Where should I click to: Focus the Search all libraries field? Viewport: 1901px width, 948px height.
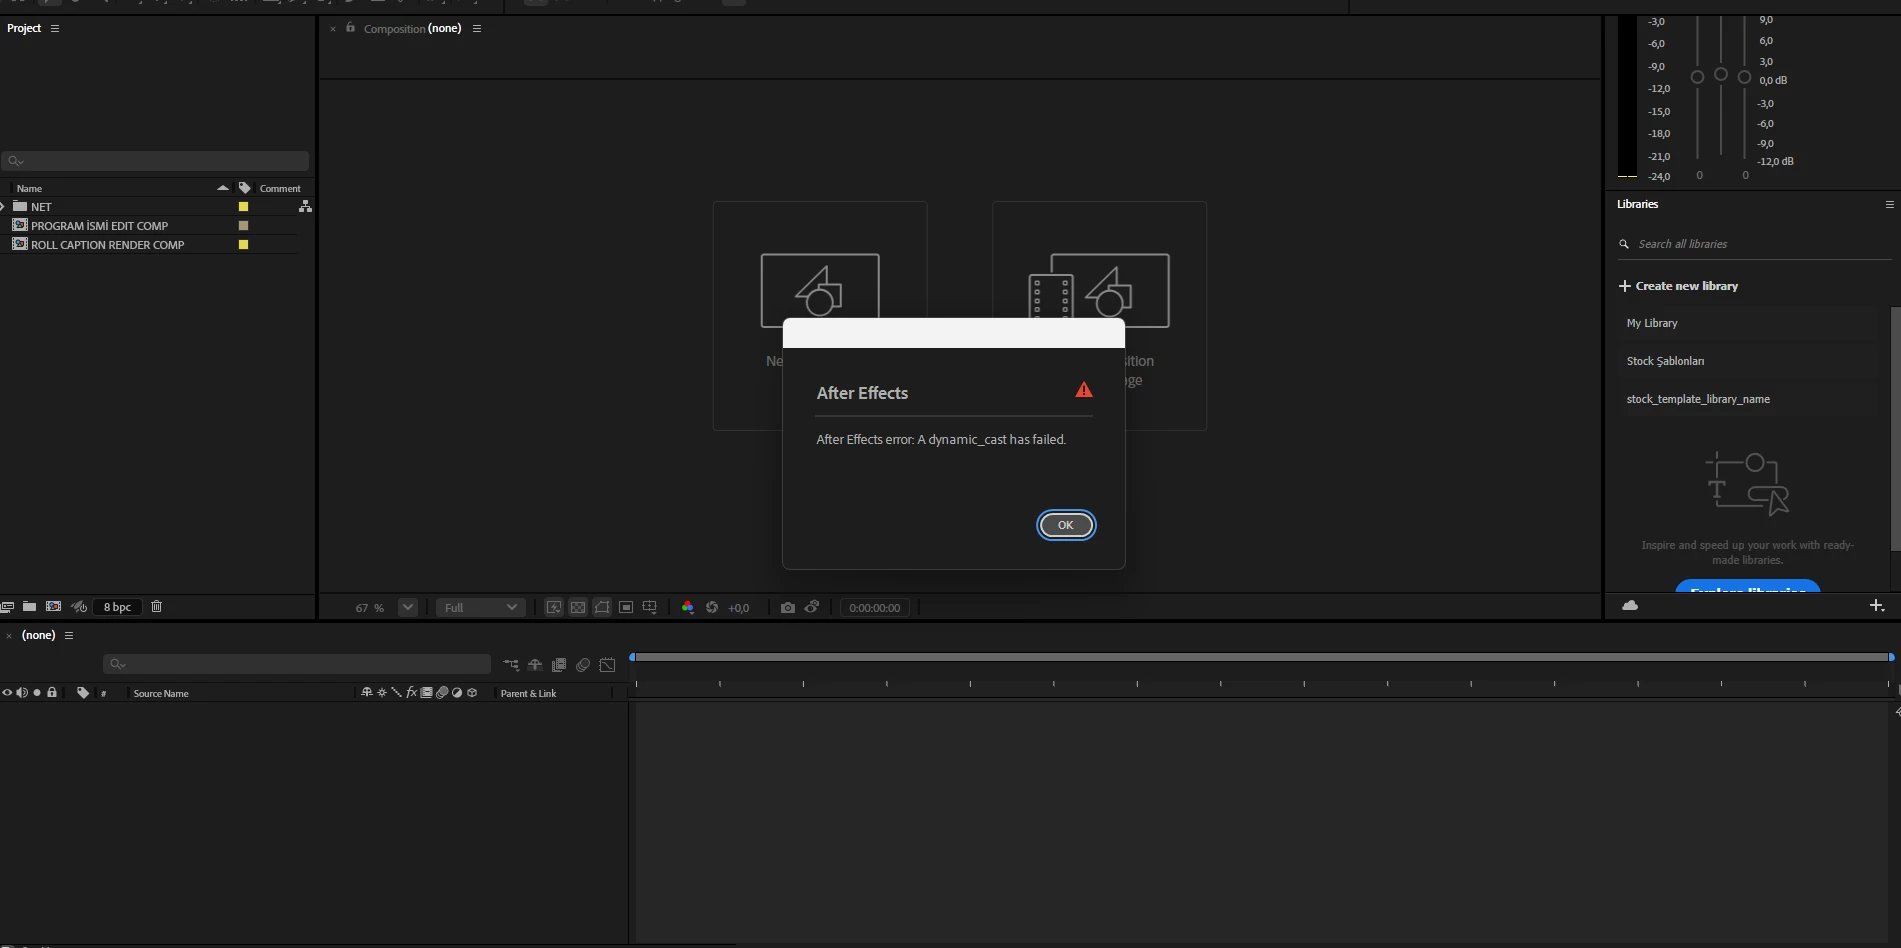pos(1755,244)
